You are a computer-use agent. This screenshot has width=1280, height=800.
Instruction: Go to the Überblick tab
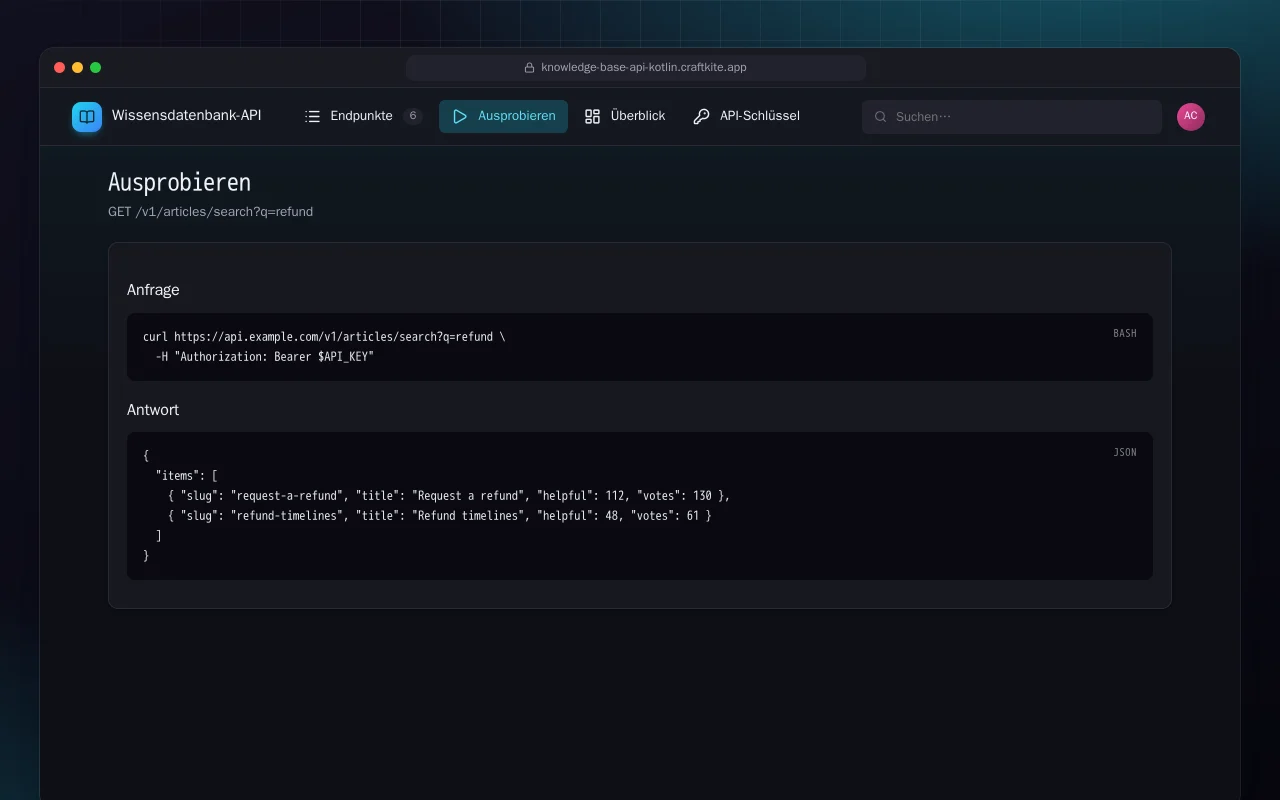[x=624, y=116]
